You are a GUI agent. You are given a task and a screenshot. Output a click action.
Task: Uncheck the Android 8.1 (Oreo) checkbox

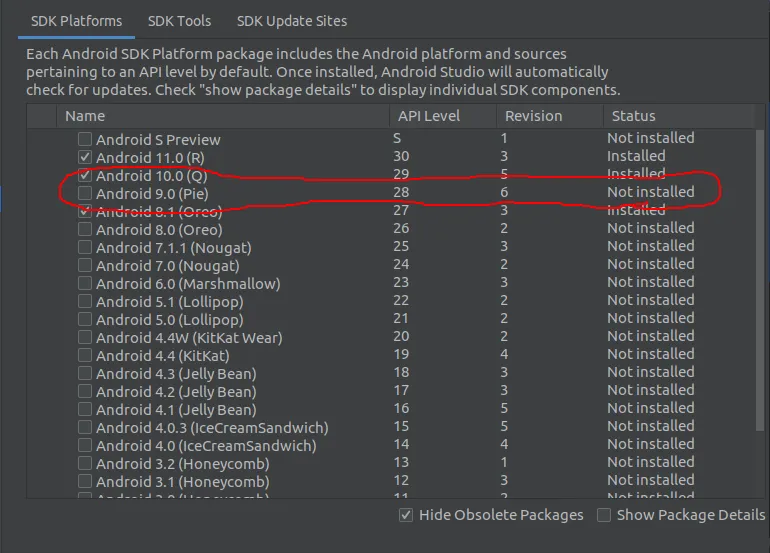86,212
